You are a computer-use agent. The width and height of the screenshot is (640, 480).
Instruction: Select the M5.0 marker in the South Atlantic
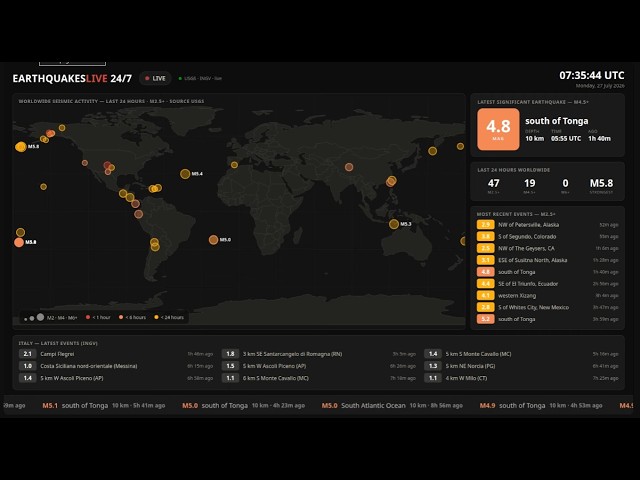point(213,240)
